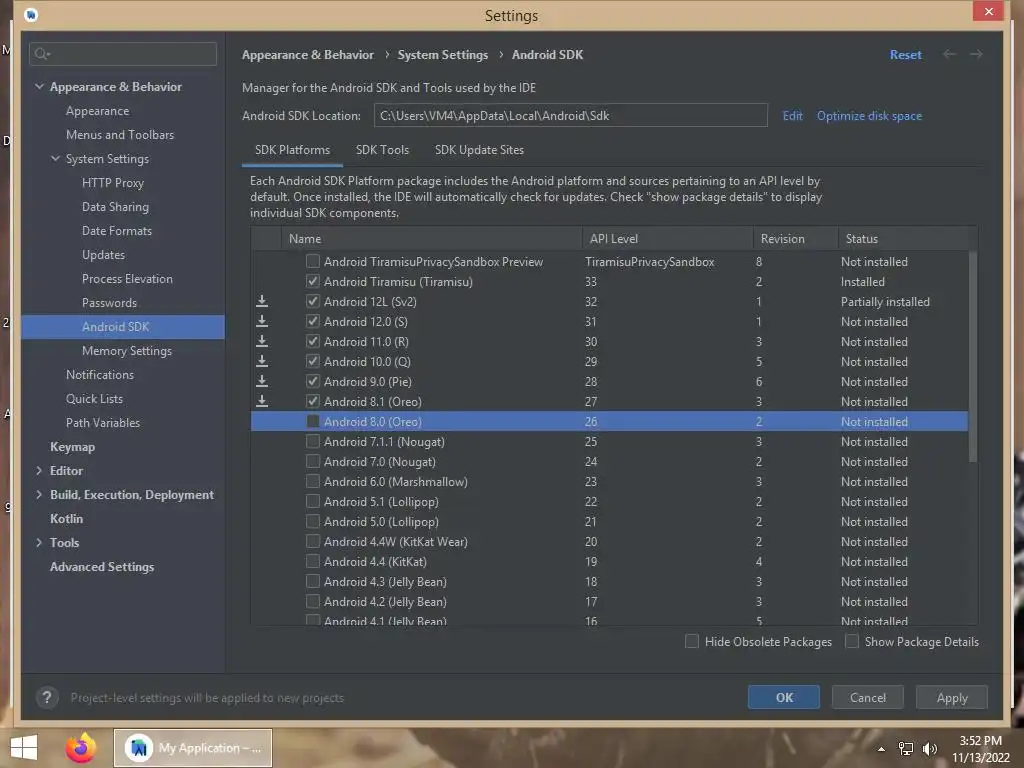
Task: Select the Android 4.3 (Jelly Bean) row
Action: 609,581
